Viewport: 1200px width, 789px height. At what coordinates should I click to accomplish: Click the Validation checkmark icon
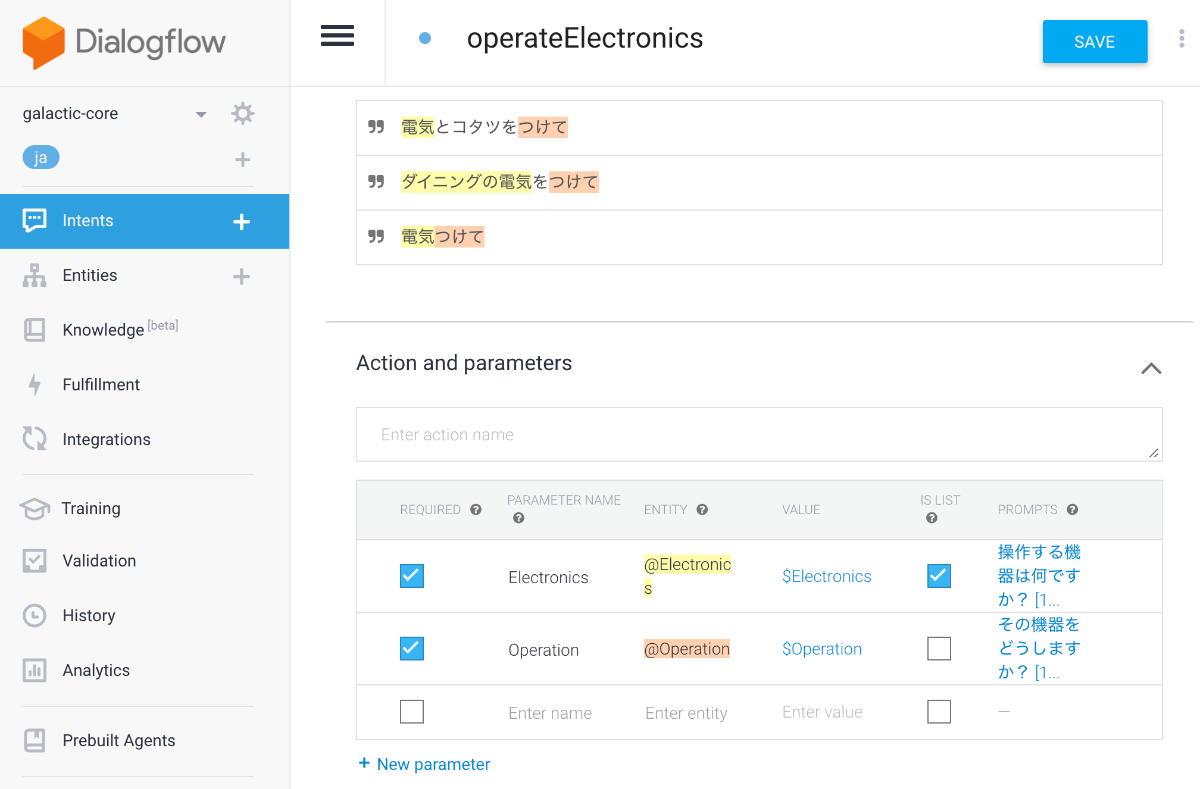tap(35, 561)
